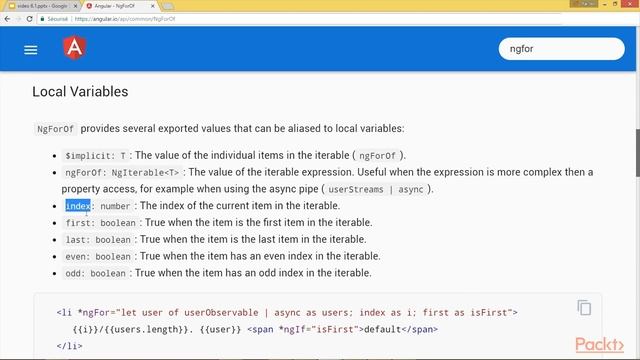Click the browser address bar URL
This screenshot has width=640, height=360.
125,19
